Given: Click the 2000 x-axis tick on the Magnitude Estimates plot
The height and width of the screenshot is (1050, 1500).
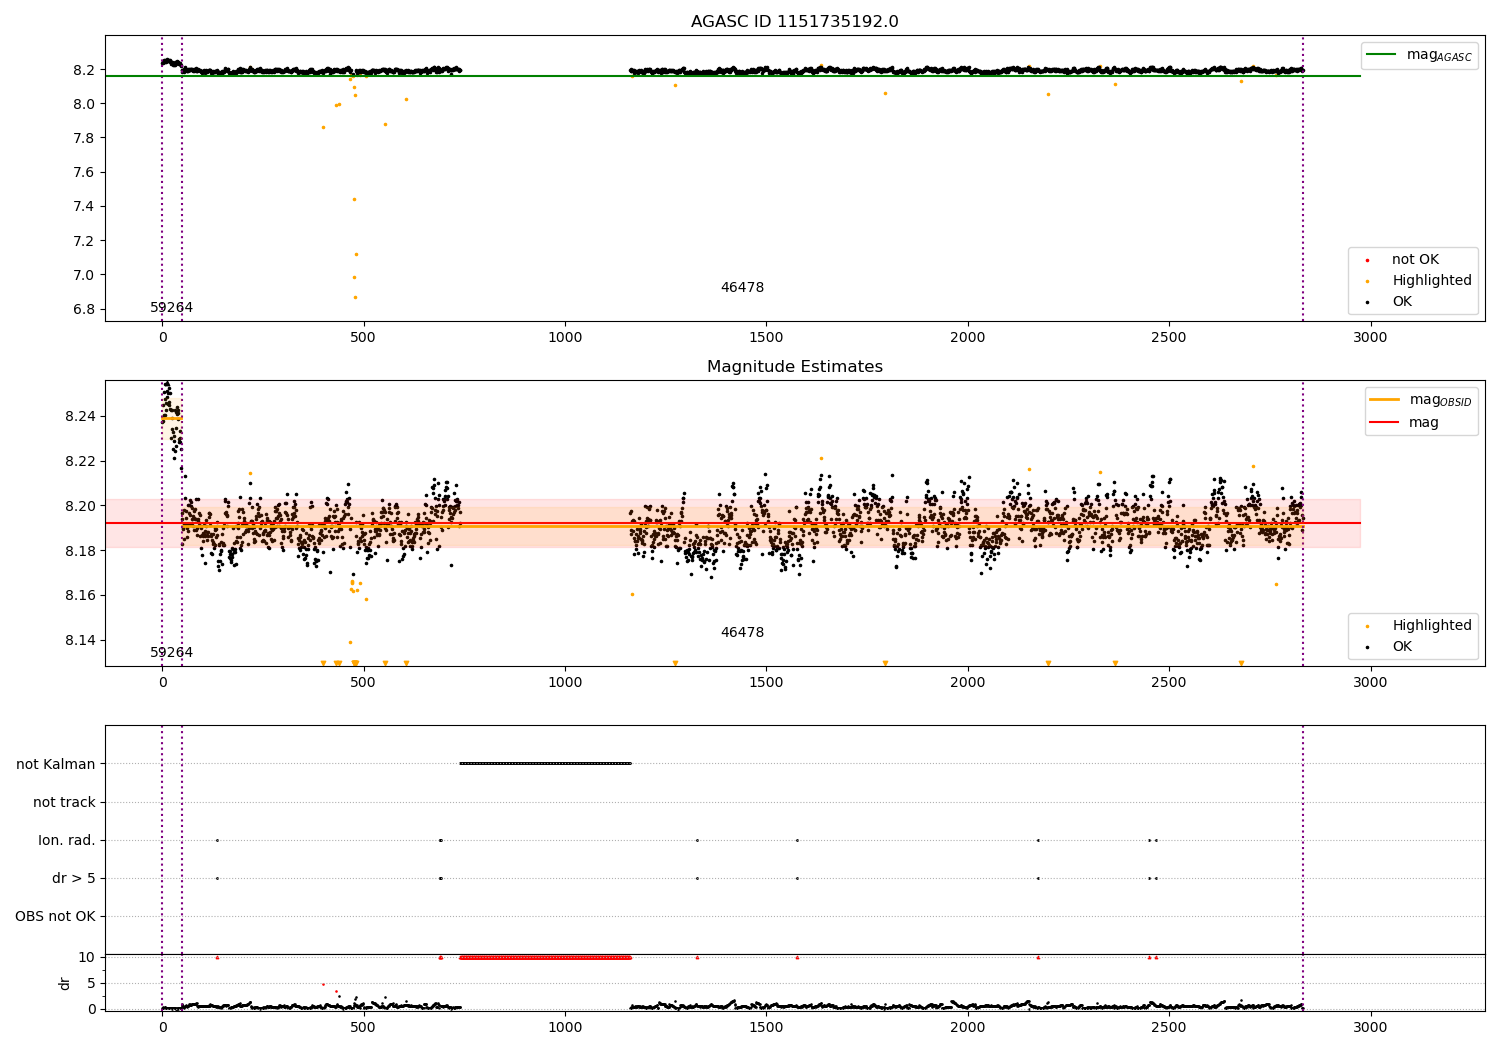Looking at the screenshot, I should (968, 683).
